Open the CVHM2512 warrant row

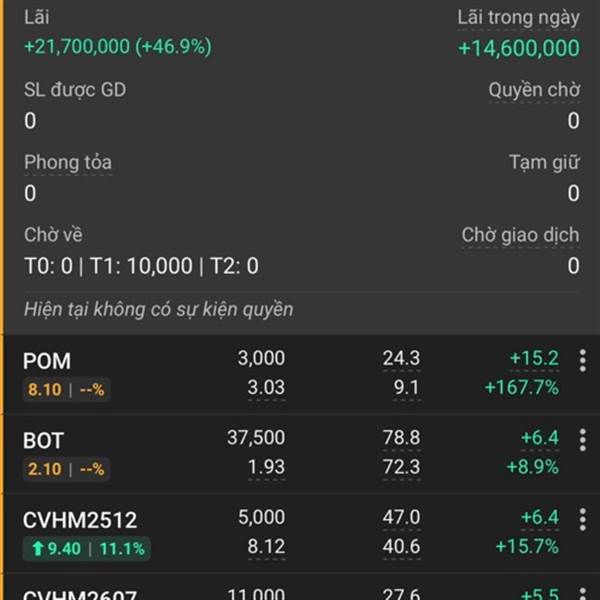80,520
